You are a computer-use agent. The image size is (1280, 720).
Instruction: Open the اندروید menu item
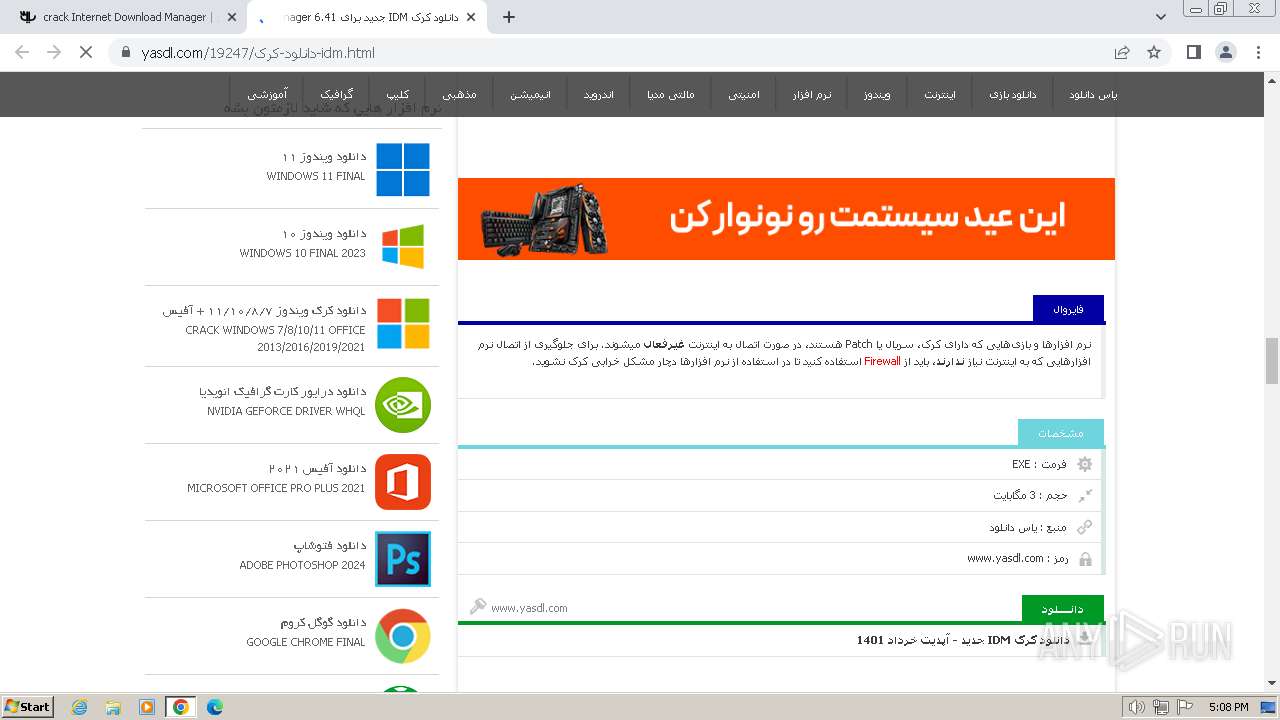click(x=599, y=95)
